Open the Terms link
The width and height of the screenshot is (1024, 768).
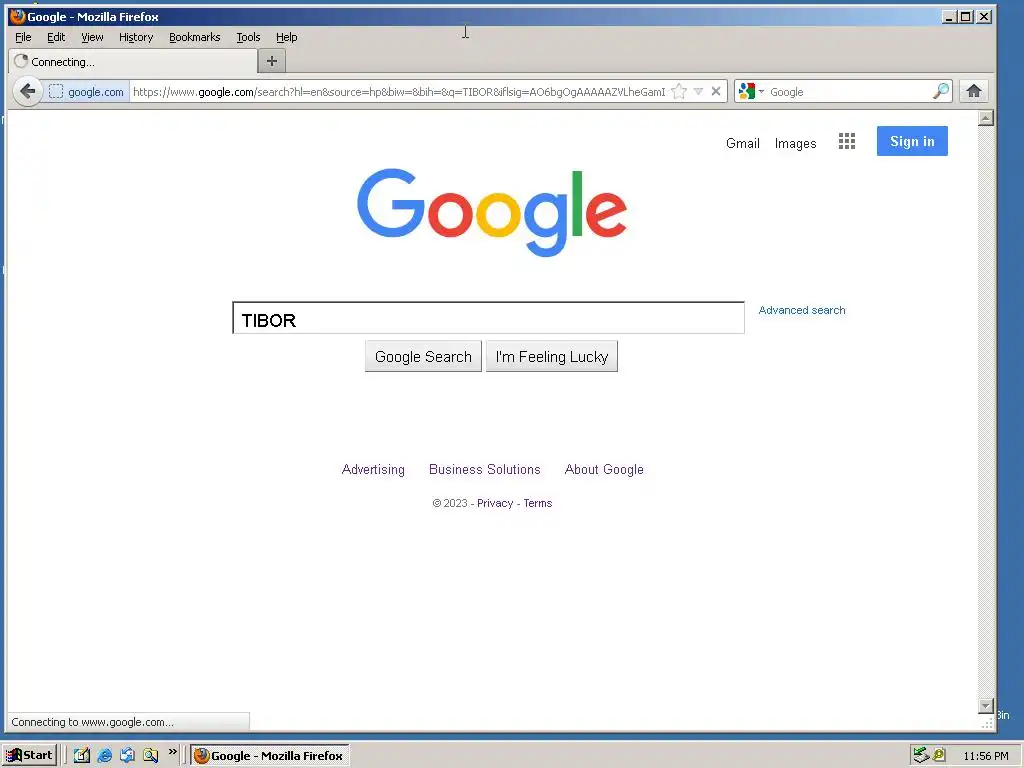[537, 504]
